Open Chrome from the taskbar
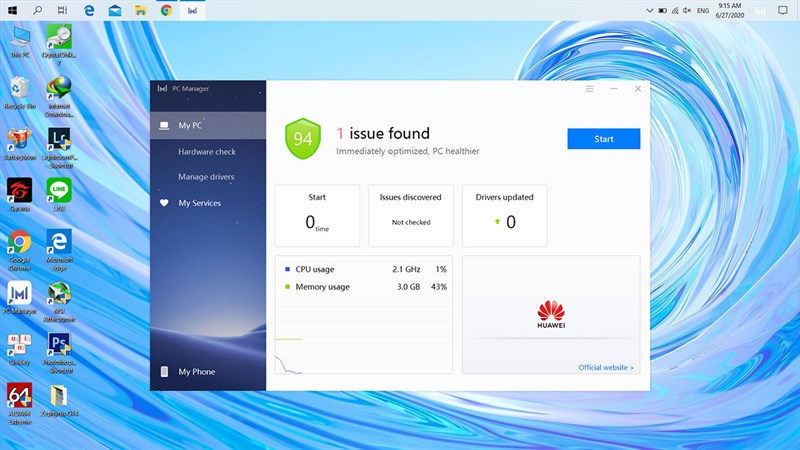The width and height of the screenshot is (800, 450). click(166, 10)
